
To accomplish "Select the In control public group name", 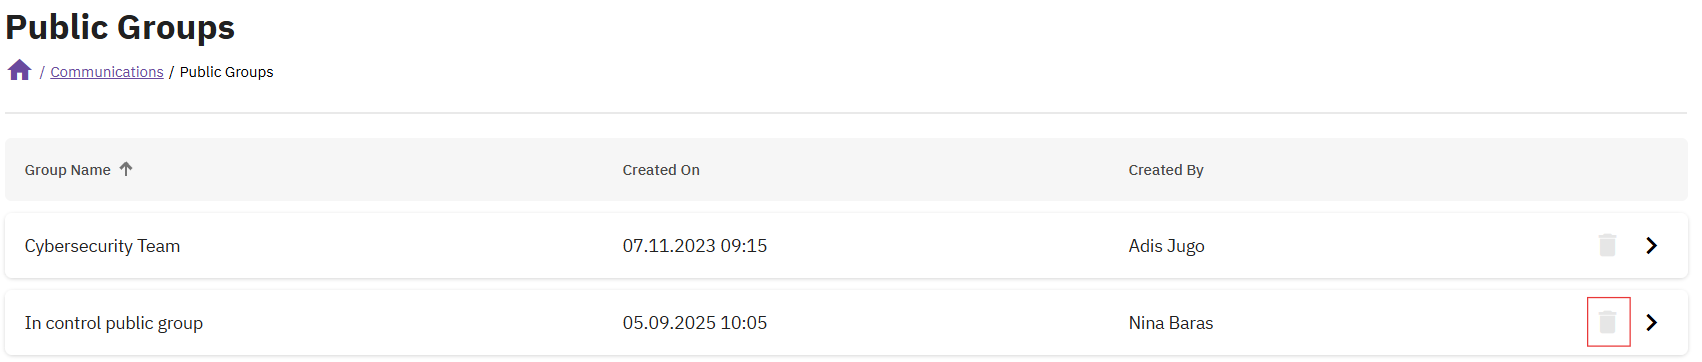I will point(114,323).
